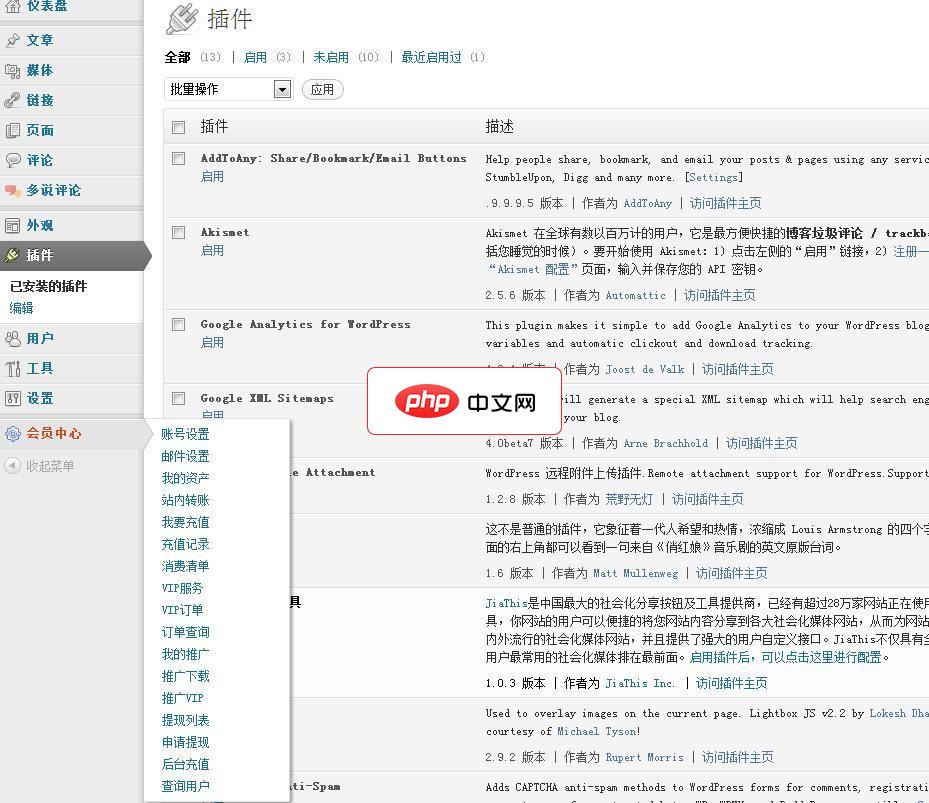Select 我的资产 from the member menu
The width and height of the screenshot is (929, 803).
click(x=185, y=478)
